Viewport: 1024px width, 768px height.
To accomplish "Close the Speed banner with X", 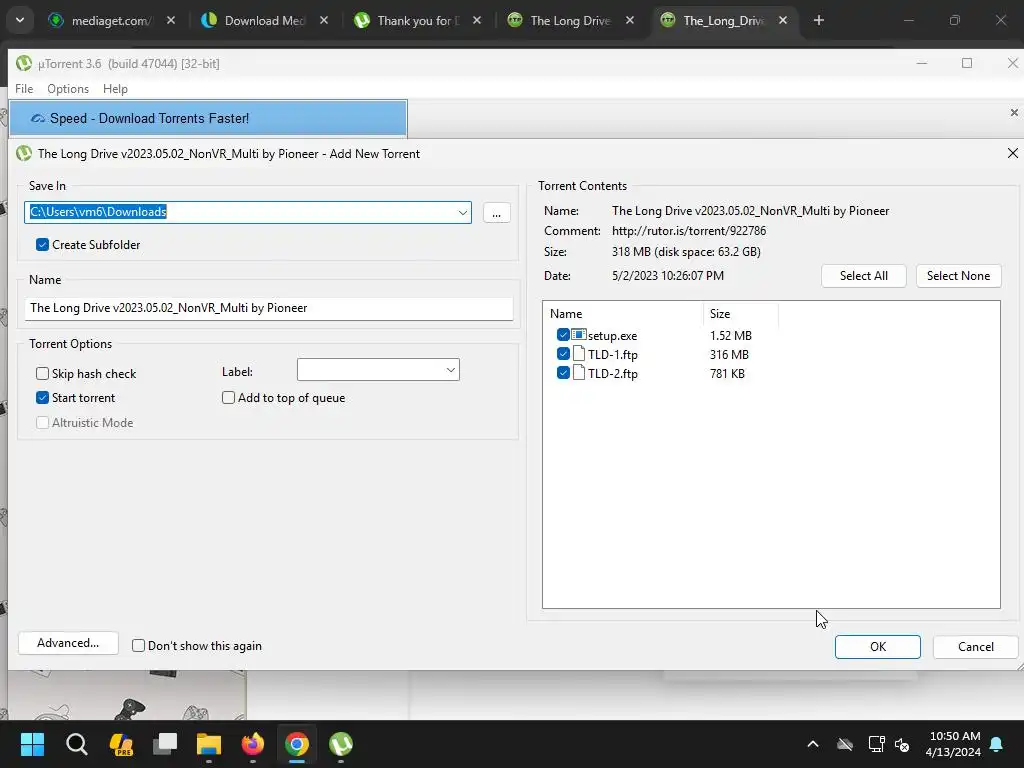I will tap(1014, 113).
